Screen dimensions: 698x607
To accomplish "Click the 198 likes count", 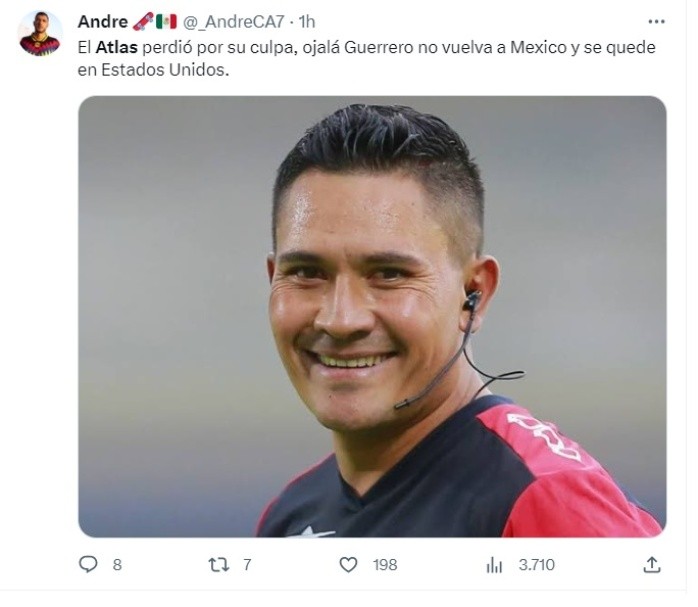I will click(385, 565).
